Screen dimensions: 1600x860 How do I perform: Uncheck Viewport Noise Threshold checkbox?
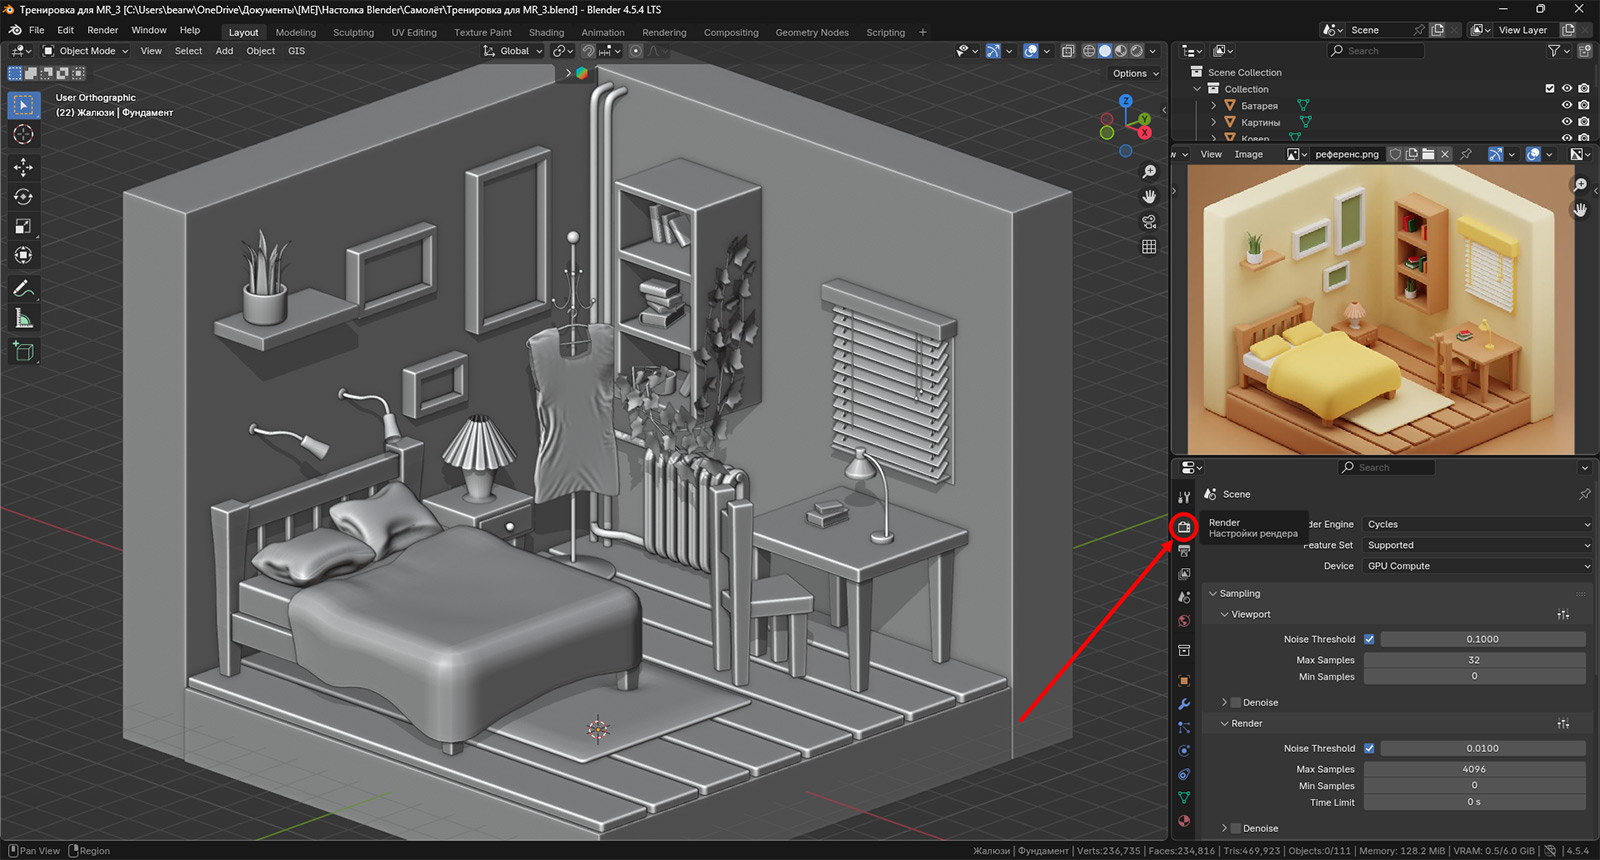pyautogui.click(x=1369, y=639)
